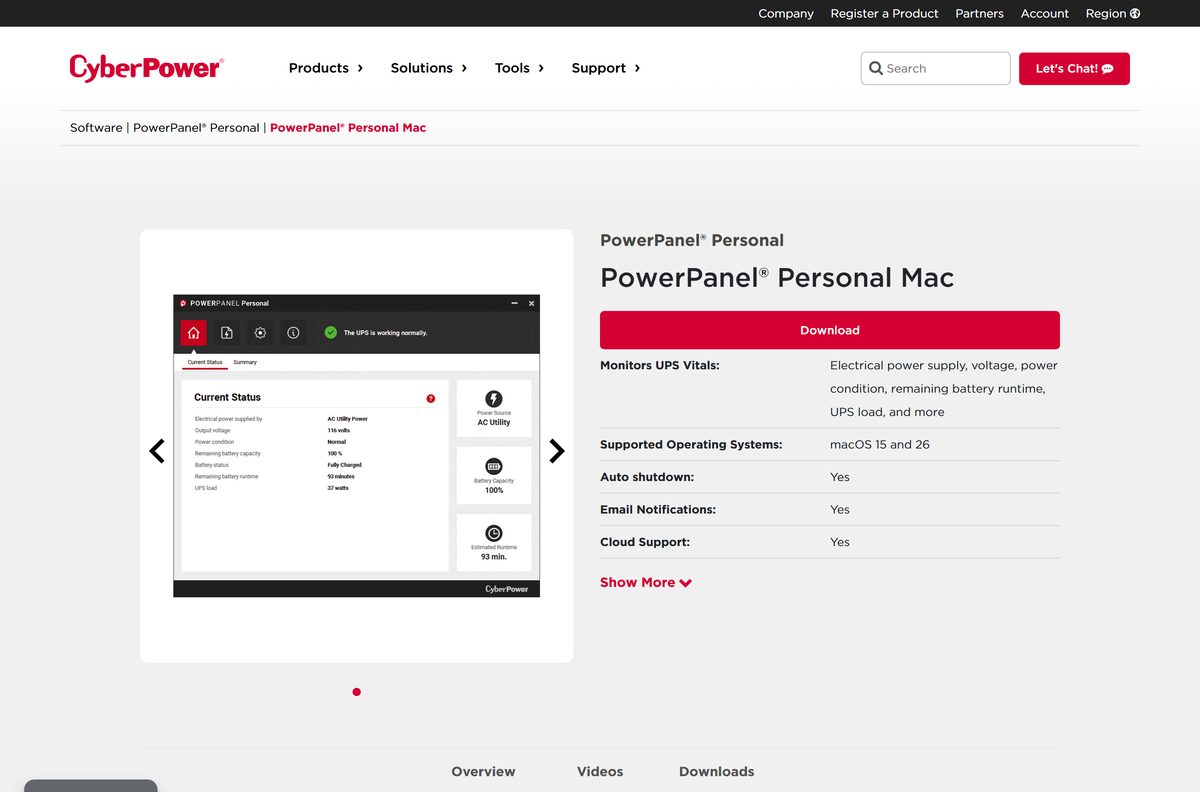Click the red help question mark in Current Status

coord(431,398)
